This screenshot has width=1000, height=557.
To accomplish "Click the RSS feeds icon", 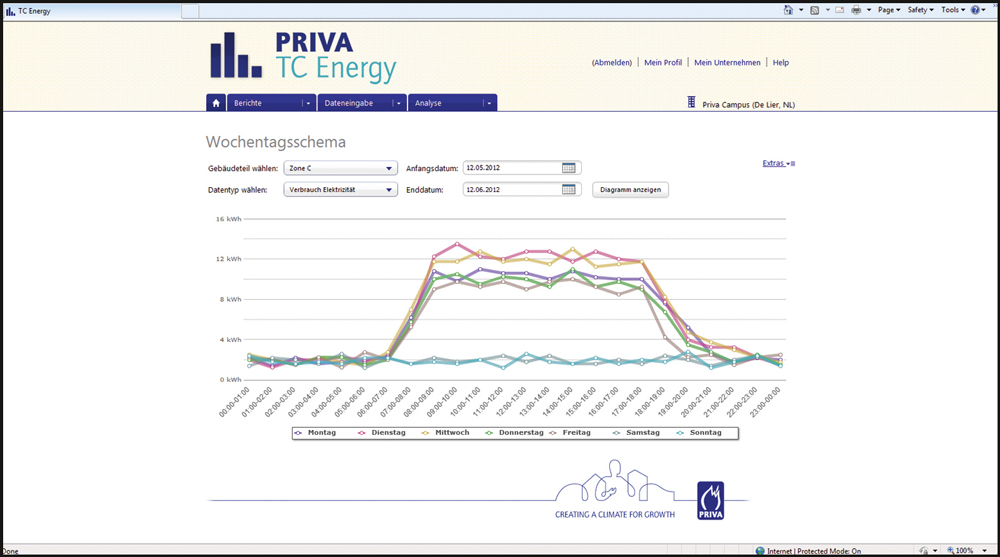I will coord(814,10).
